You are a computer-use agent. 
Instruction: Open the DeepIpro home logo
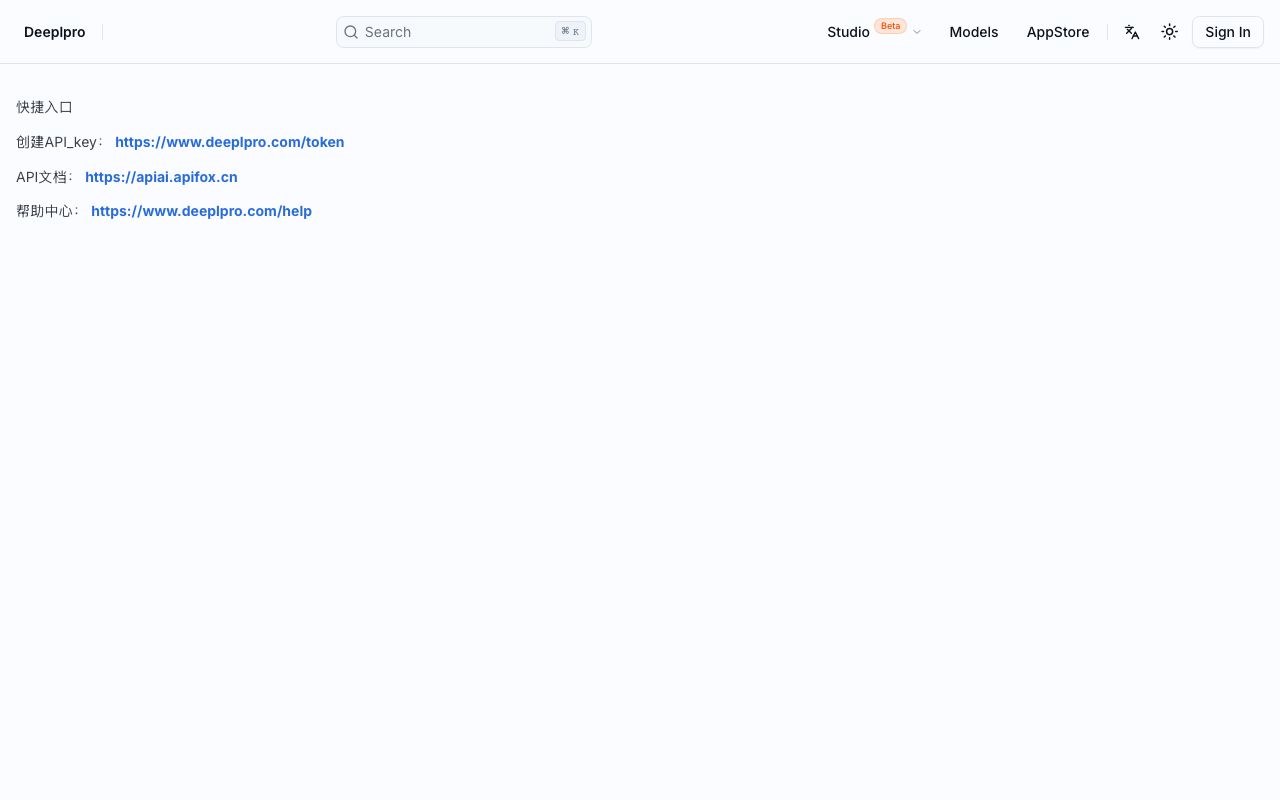tap(55, 32)
